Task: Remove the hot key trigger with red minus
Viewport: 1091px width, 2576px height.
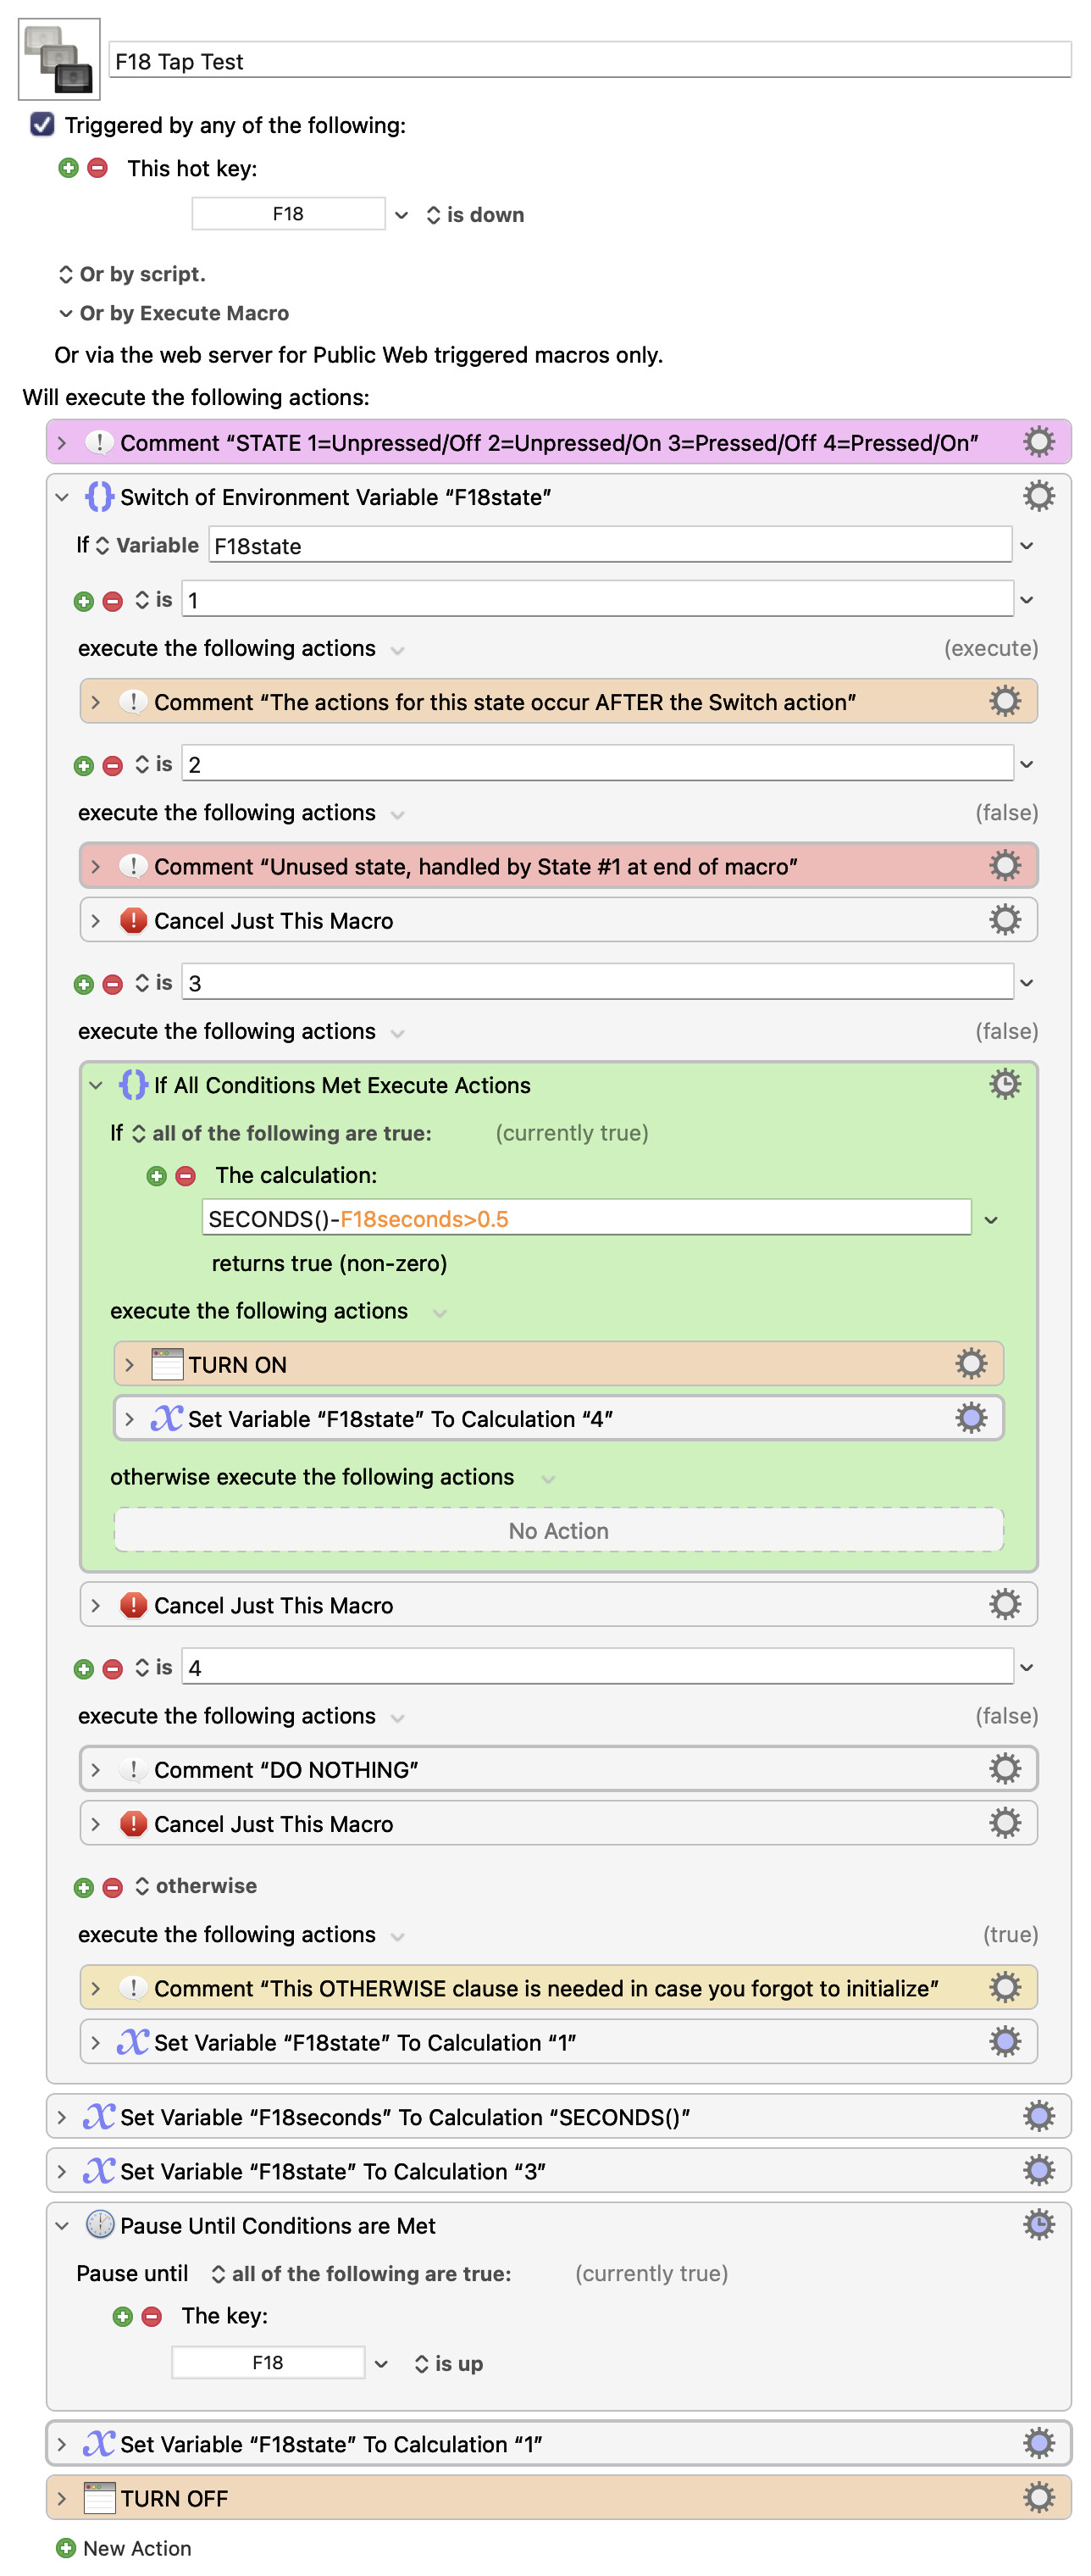Action: [x=97, y=168]
